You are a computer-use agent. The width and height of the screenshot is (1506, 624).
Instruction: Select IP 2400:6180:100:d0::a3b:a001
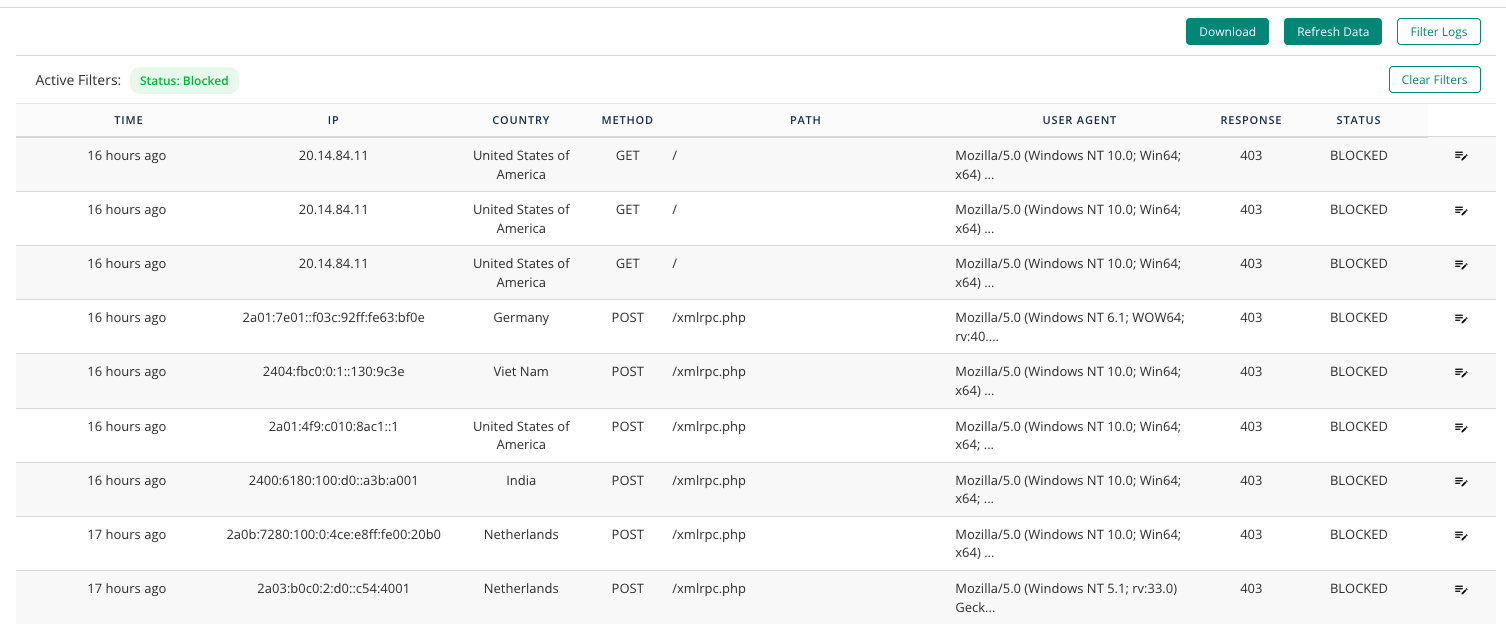[333, 481]
